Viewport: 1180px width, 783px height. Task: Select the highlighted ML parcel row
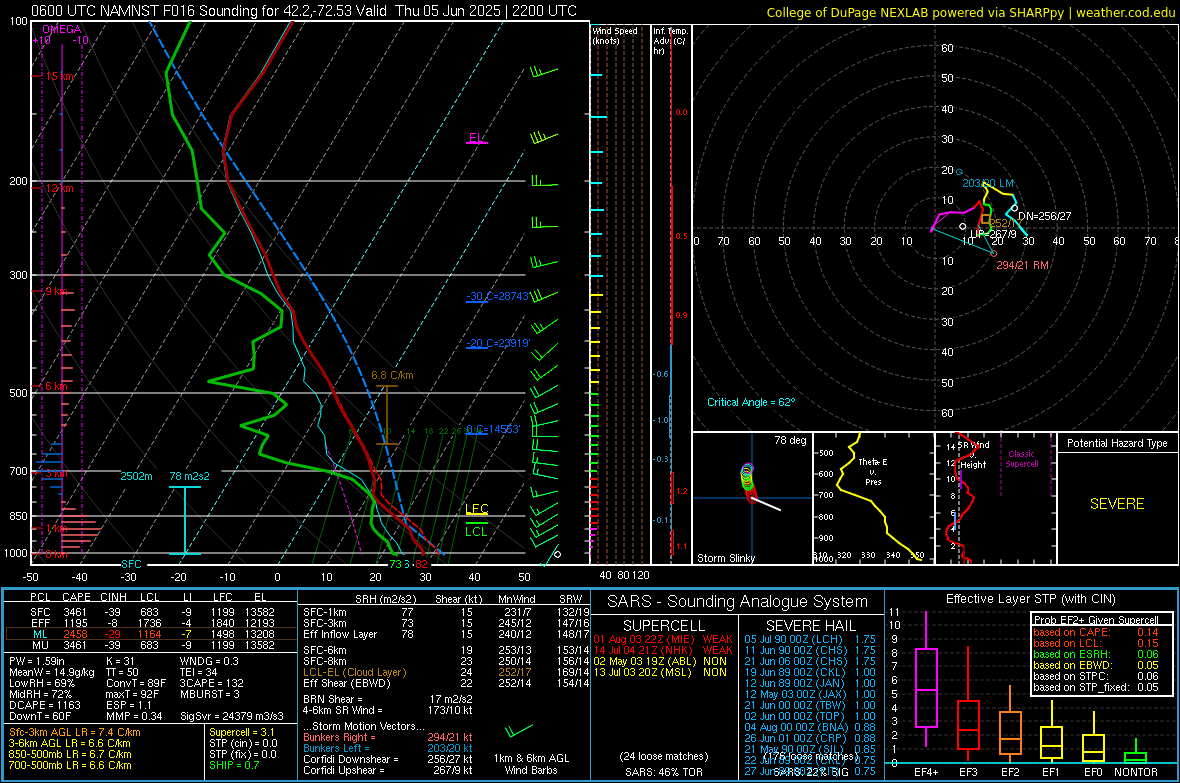coord(150,634)
